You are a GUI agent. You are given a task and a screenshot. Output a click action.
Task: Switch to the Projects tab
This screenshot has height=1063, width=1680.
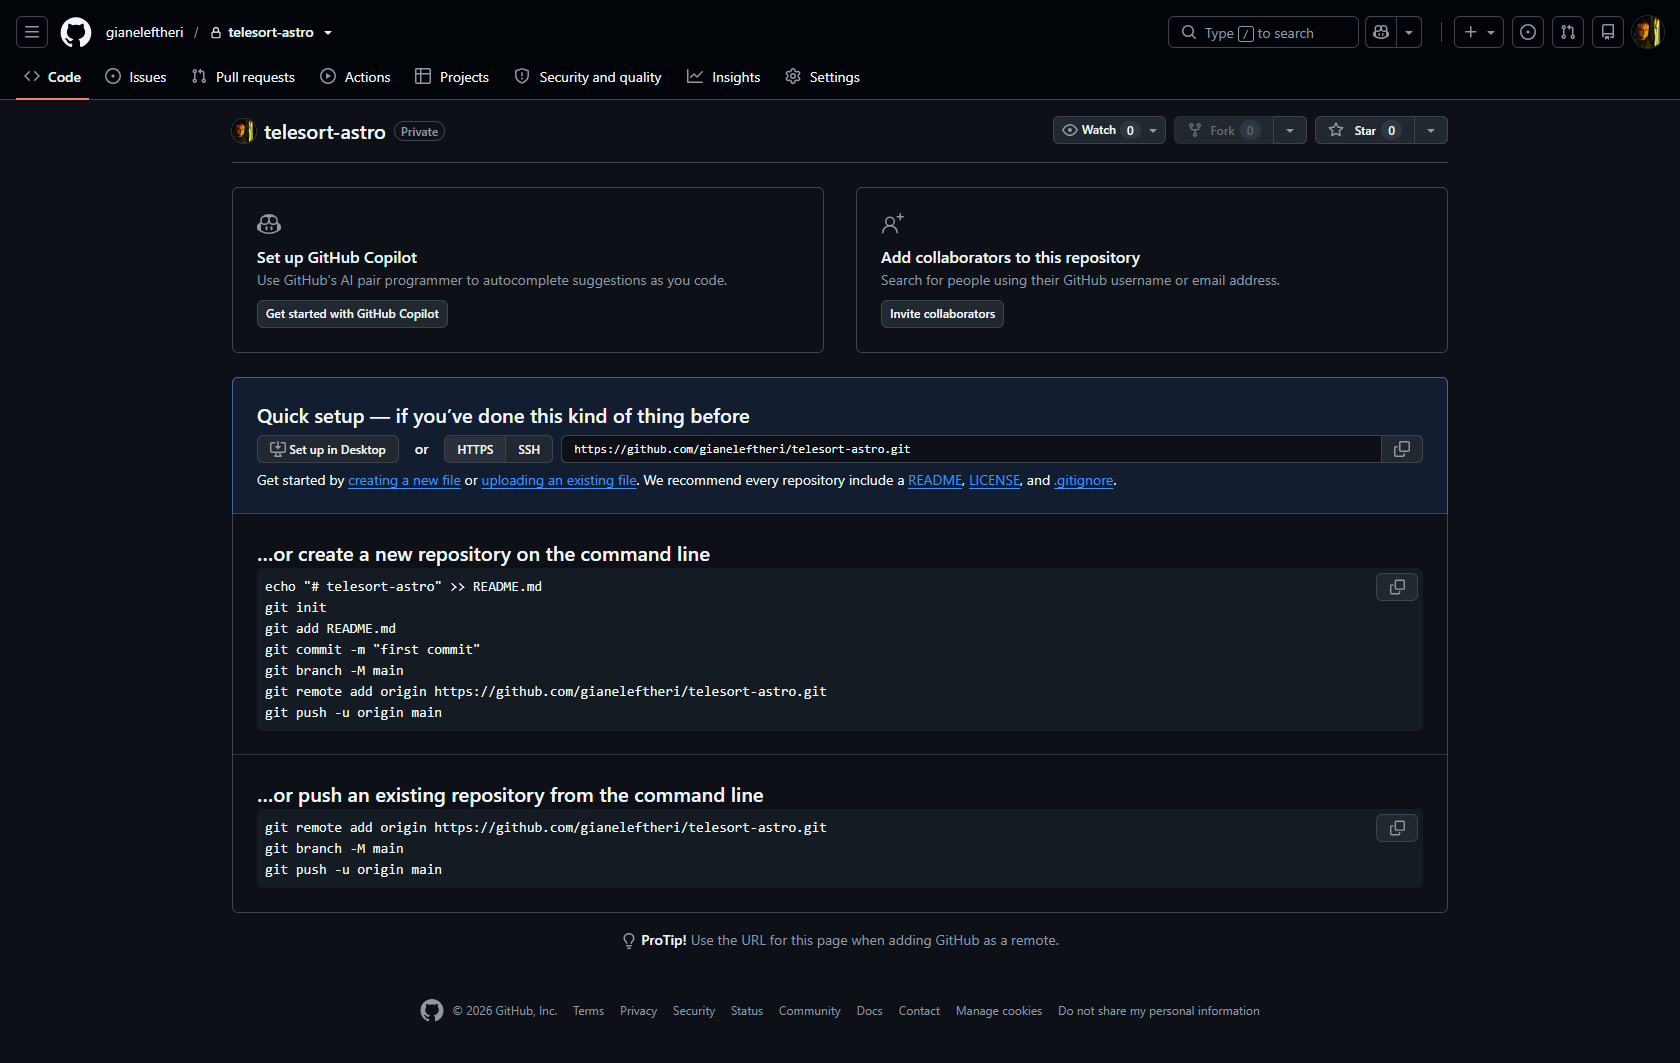pos(452,77)
